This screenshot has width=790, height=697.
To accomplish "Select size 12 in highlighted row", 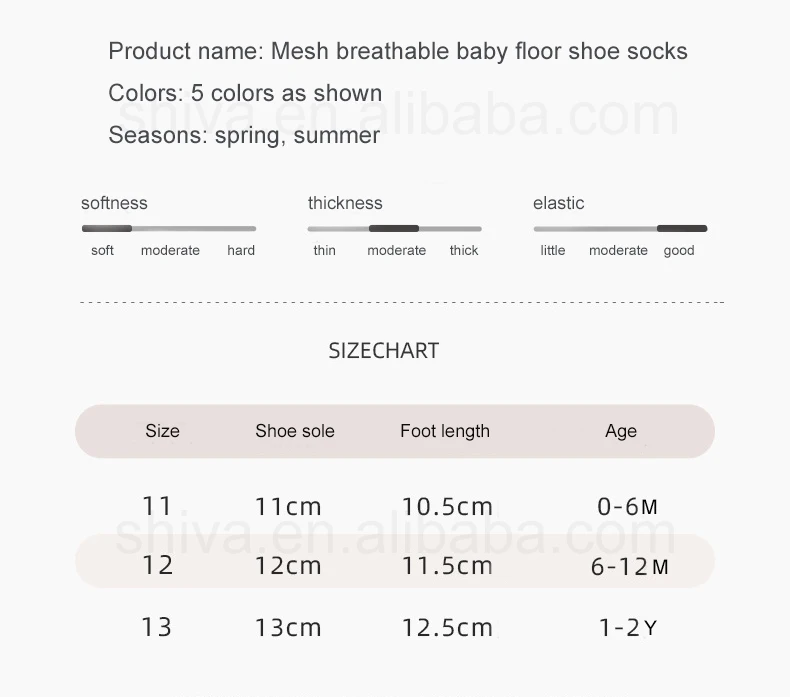I will [x=158, y=565].
